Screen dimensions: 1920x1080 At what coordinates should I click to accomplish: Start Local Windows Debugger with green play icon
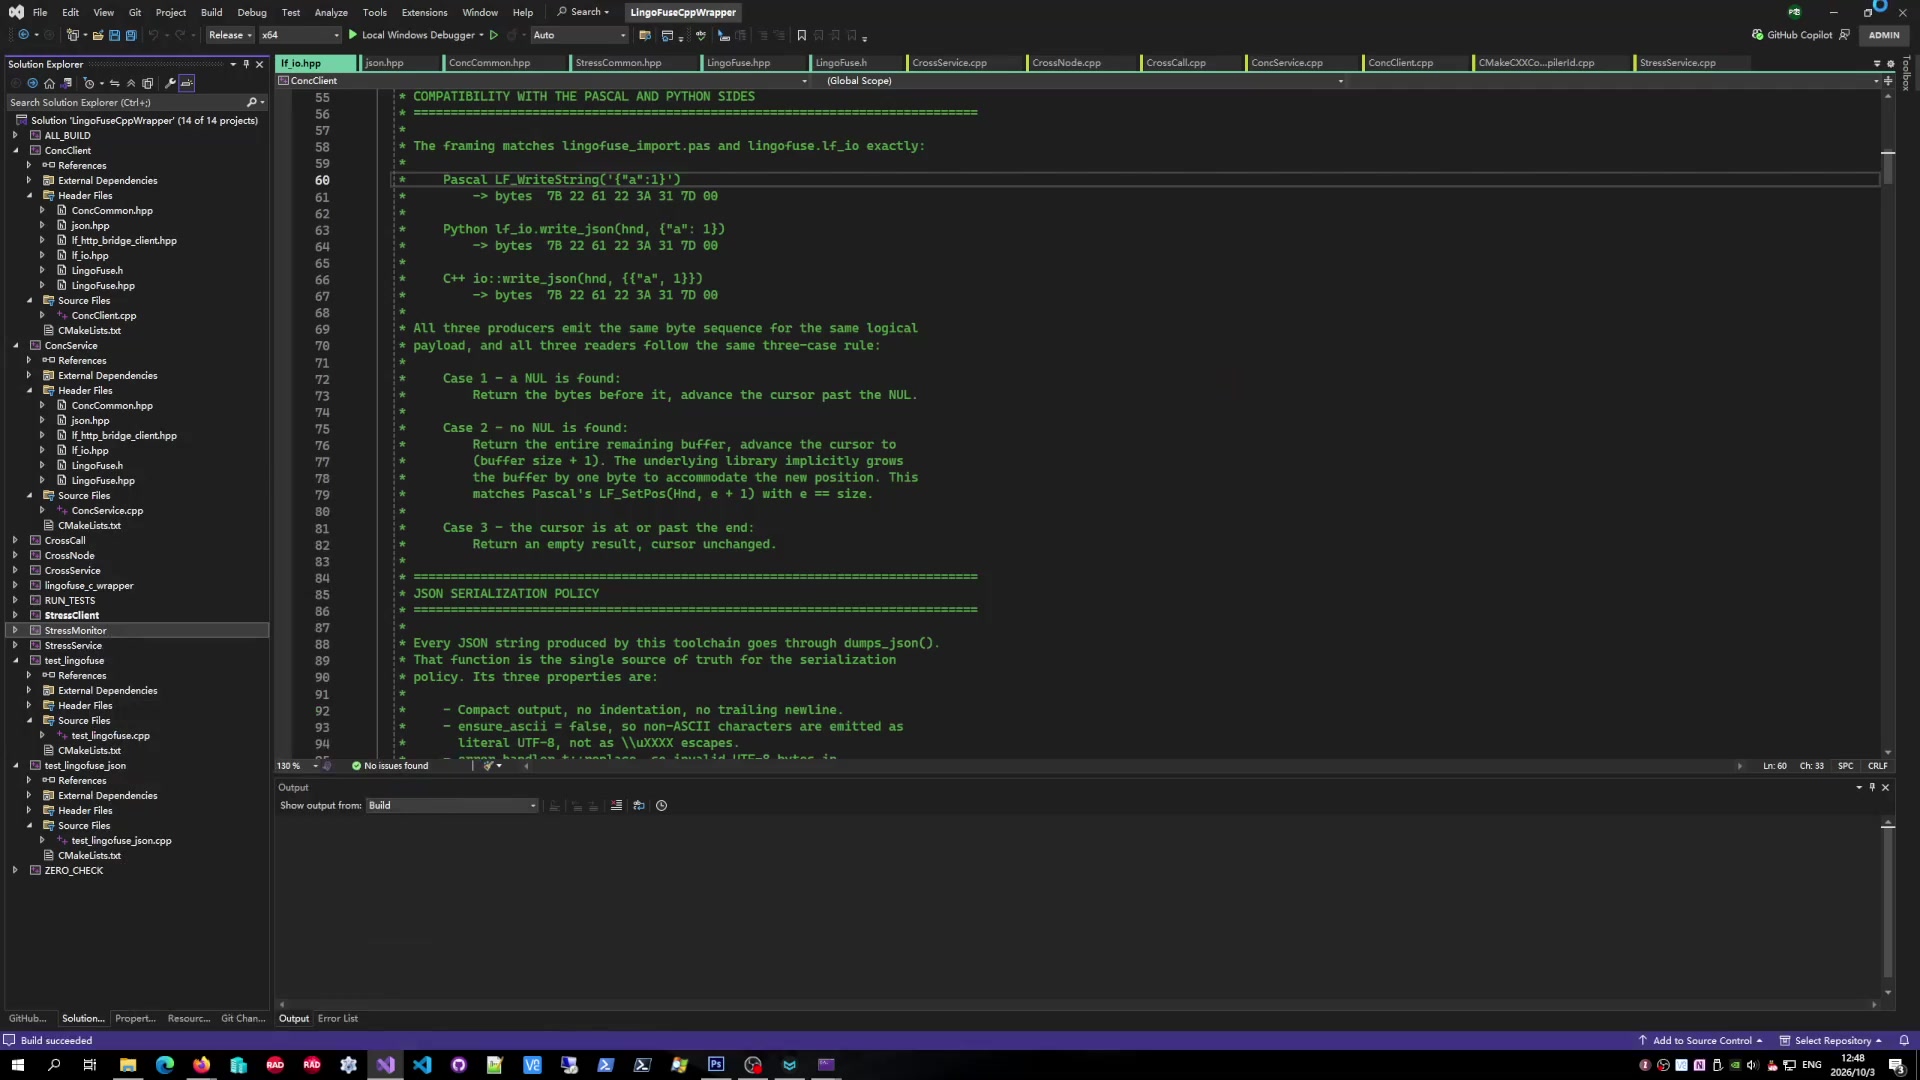coord(414,35)
